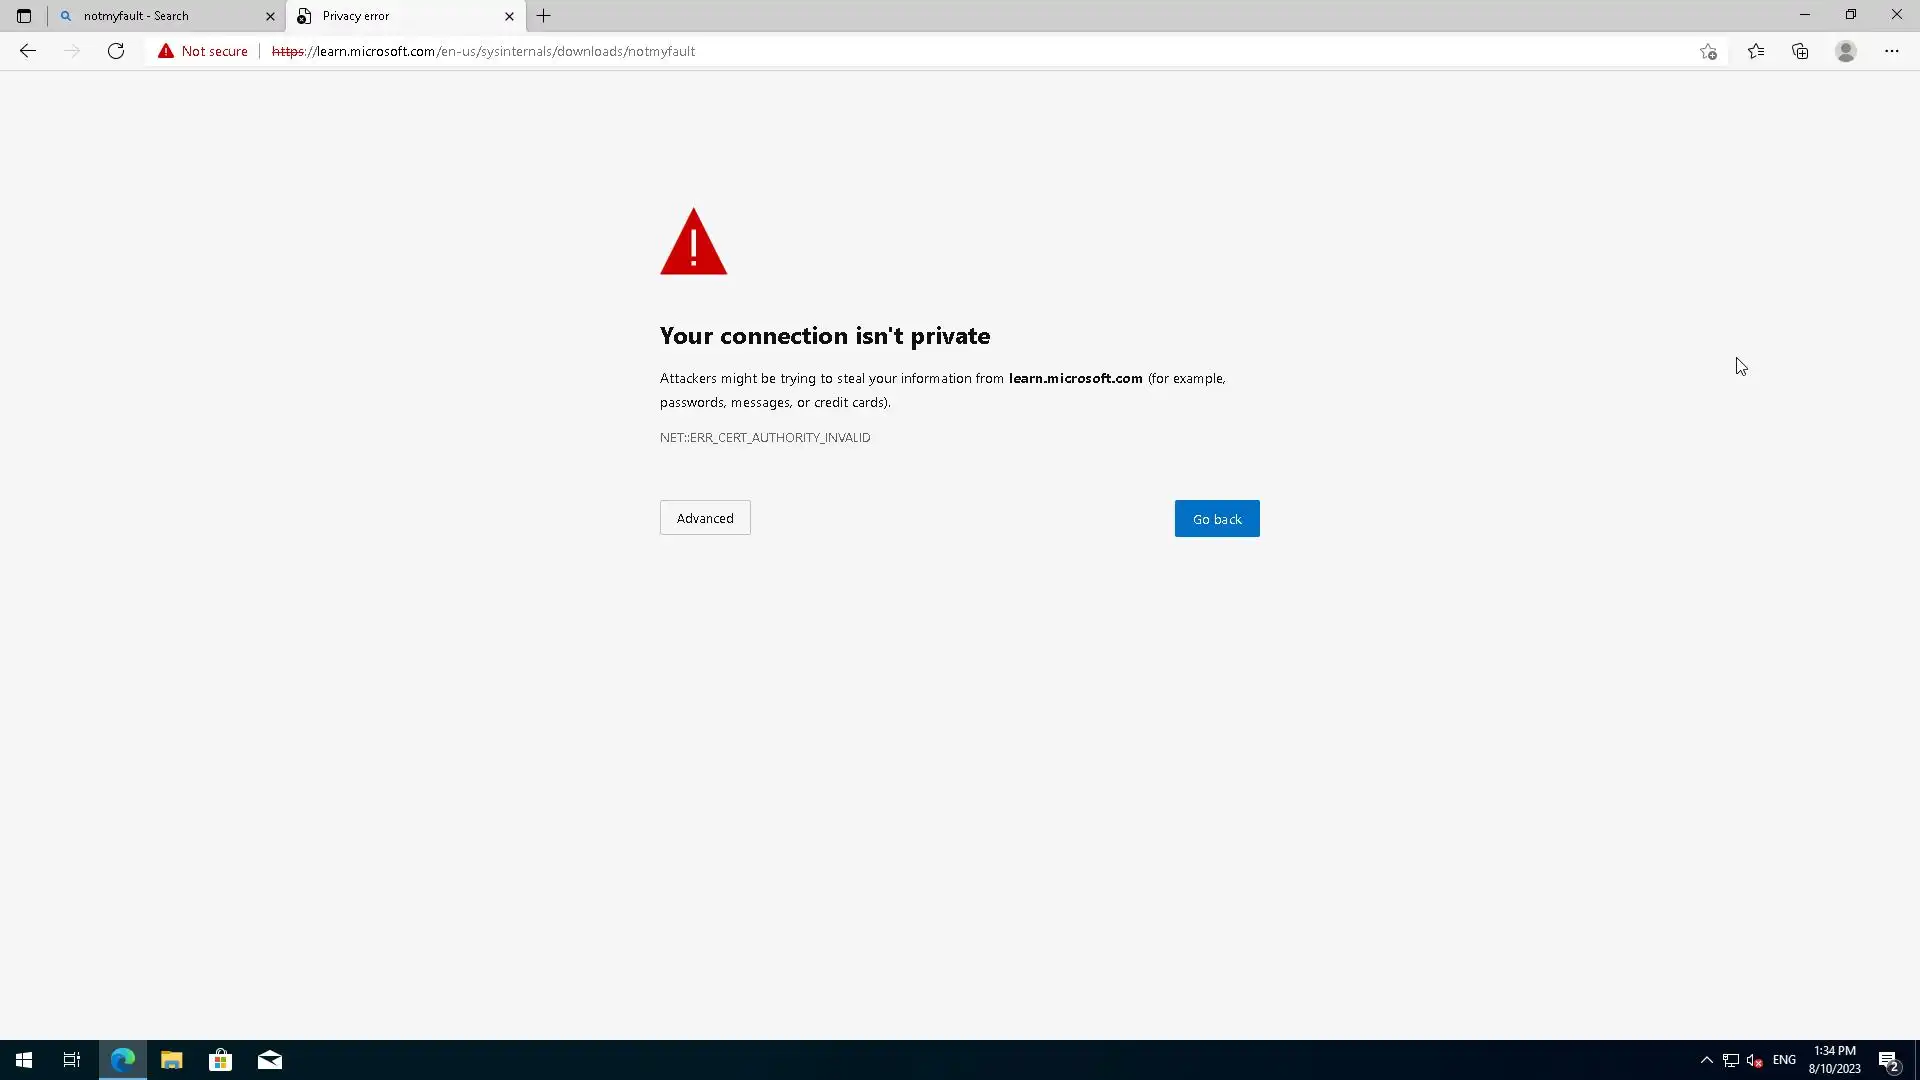Open the Collections icon
The height and width of the screenshot is (1080, 1920).
pyautogui.click(x=1800, y=52)
